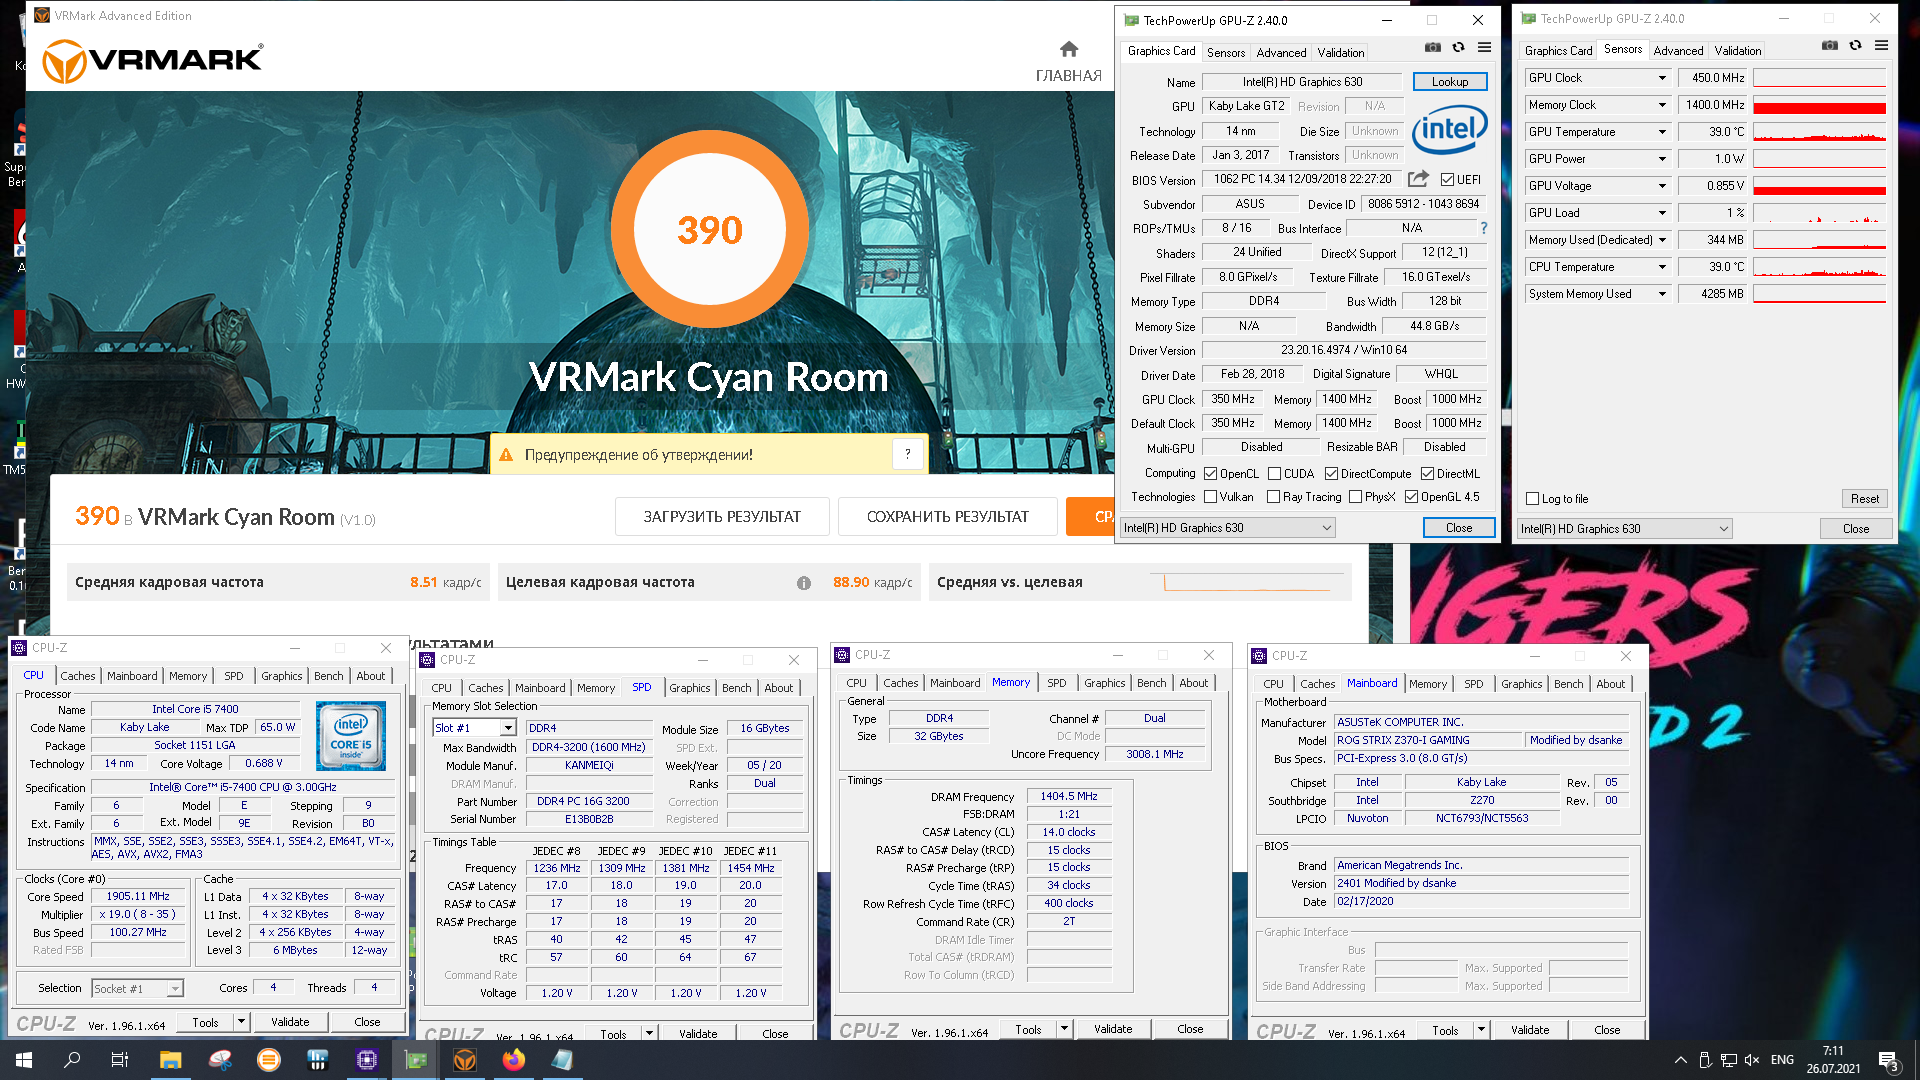This screenshot has height=1080, width=1920.
Task: Click the VRMark home icon
Action: (x=1069, y=49)
